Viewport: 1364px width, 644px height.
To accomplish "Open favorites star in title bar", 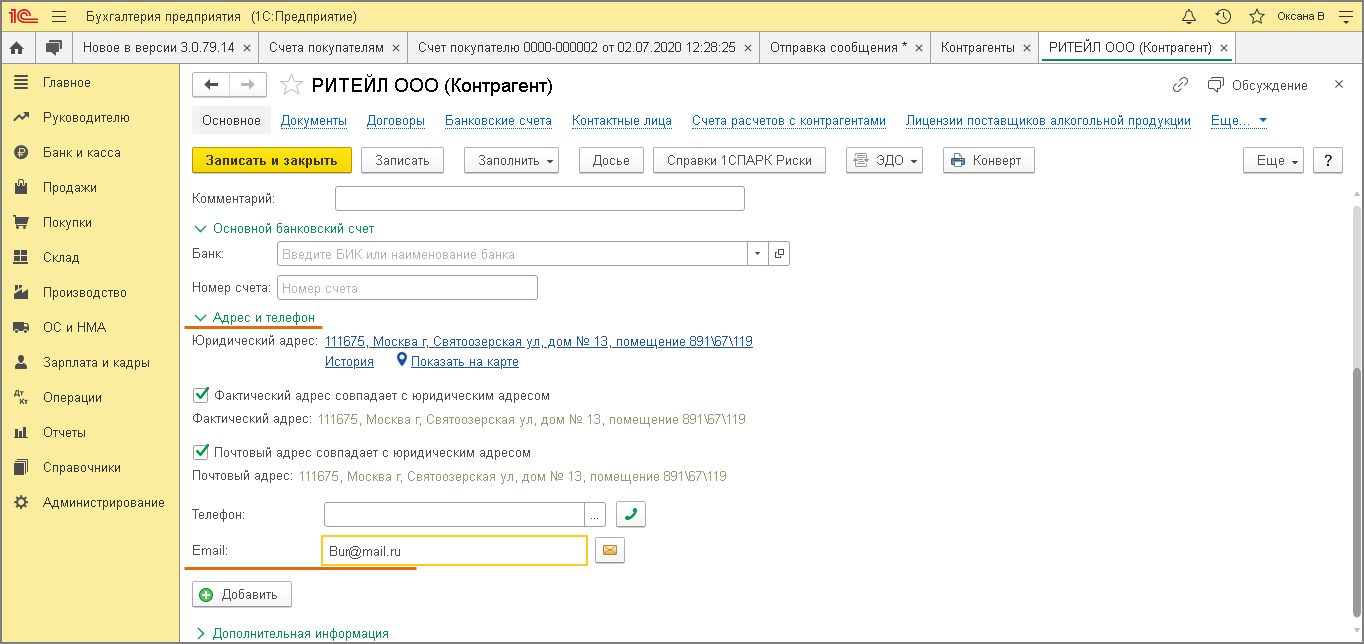I will [x=1257, y=16].
